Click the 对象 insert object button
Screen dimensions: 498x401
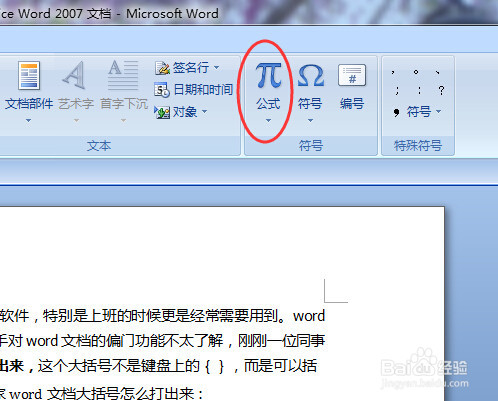[x=176, y=112]
